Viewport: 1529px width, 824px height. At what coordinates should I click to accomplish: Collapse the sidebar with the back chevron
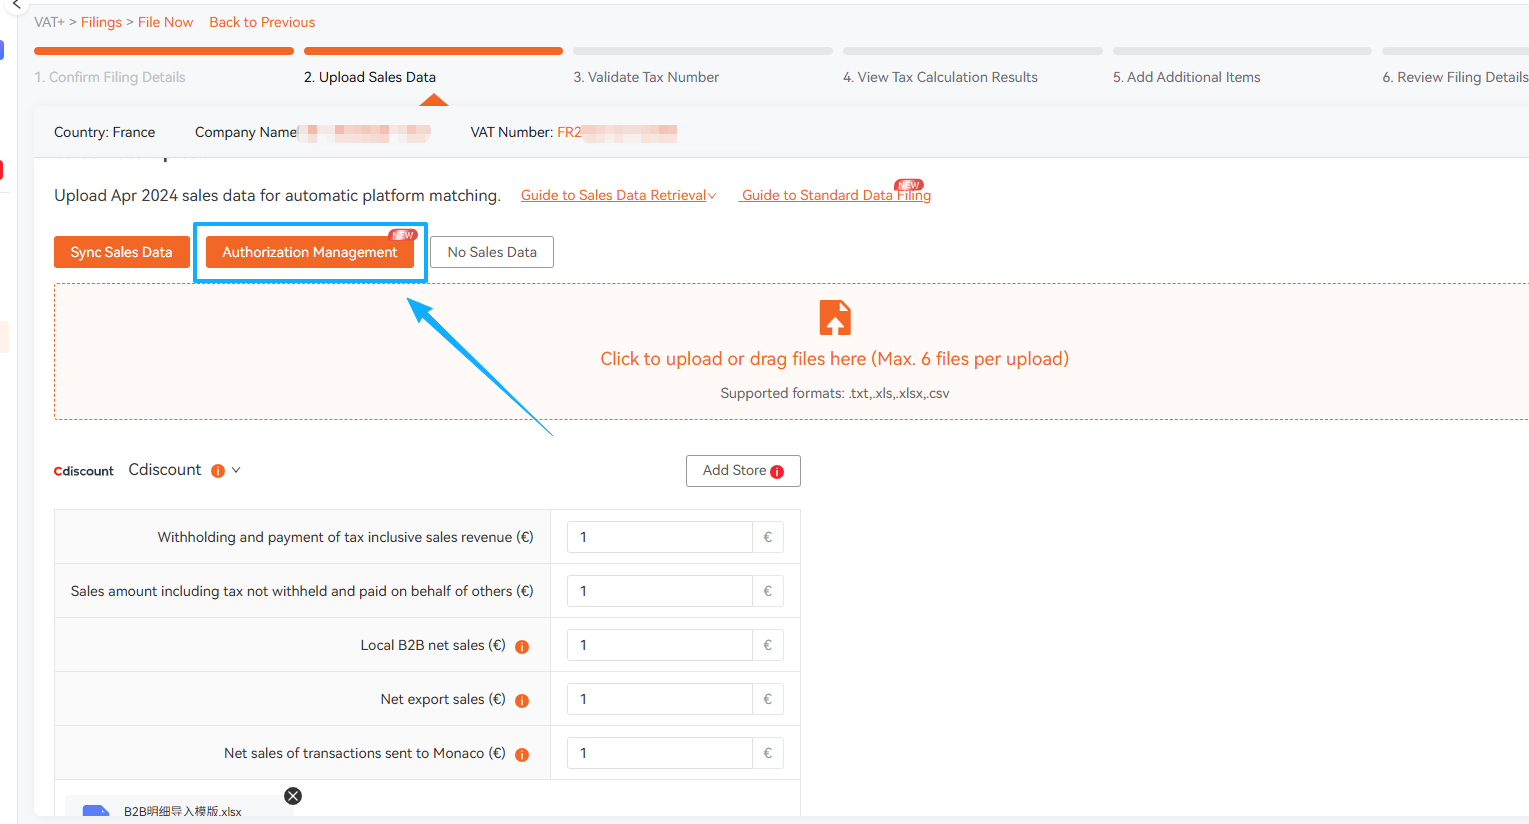coord(16,5)
